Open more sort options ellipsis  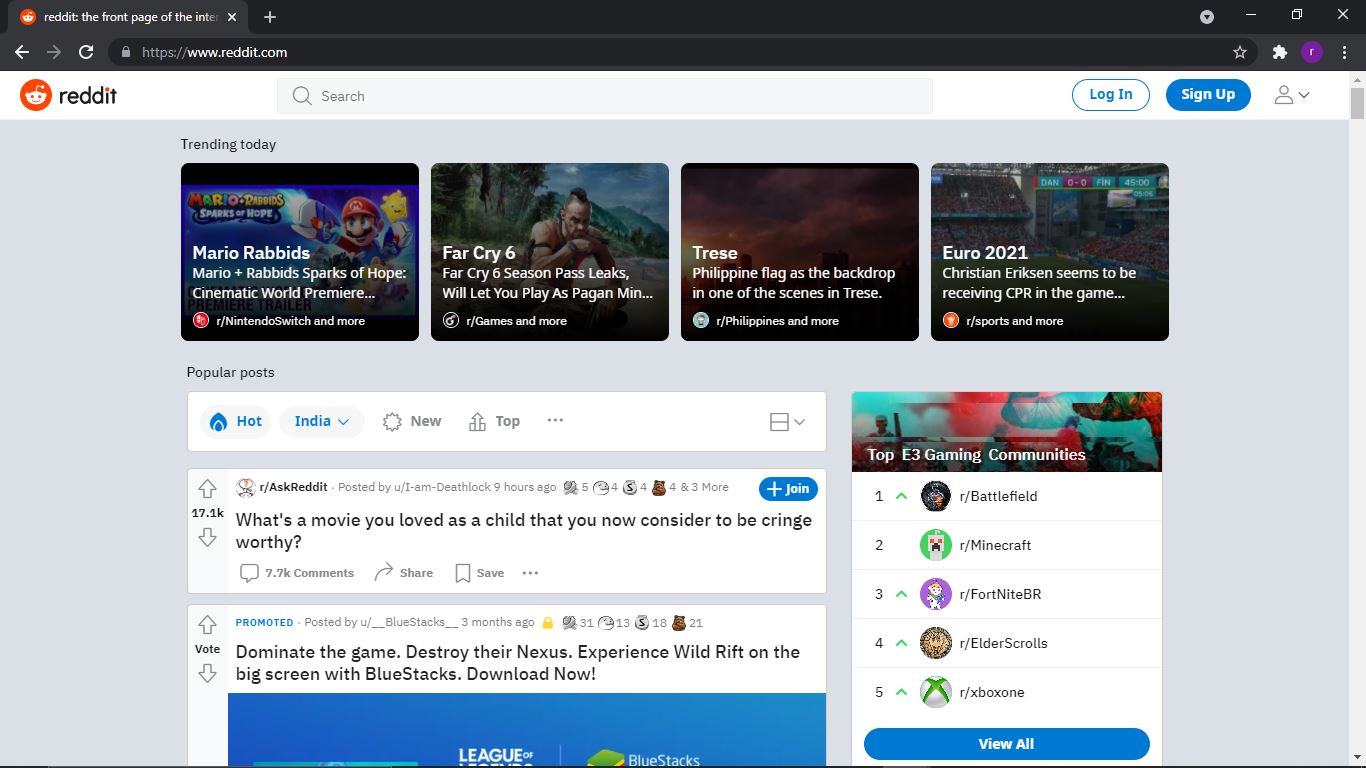555,421
